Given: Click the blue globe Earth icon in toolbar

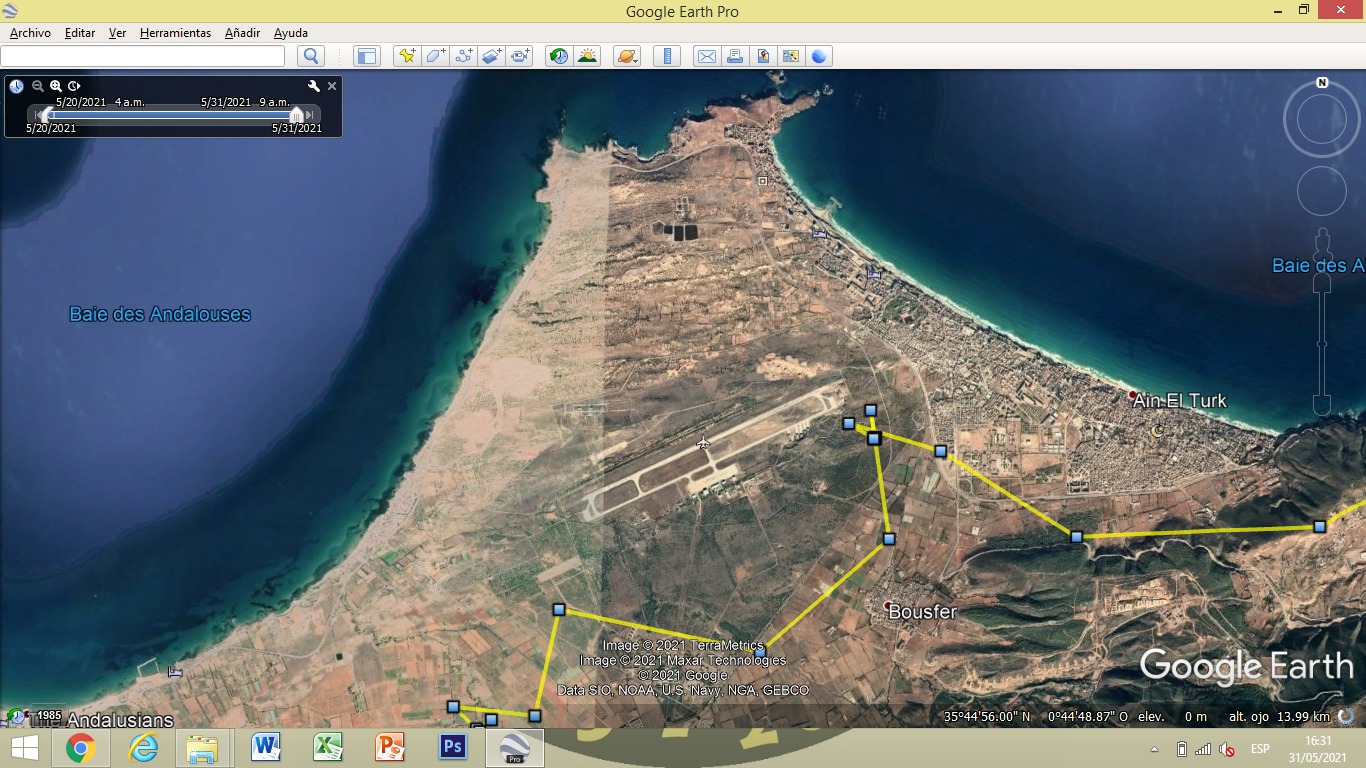Looking at the screenshot, I should click(819, 56).
